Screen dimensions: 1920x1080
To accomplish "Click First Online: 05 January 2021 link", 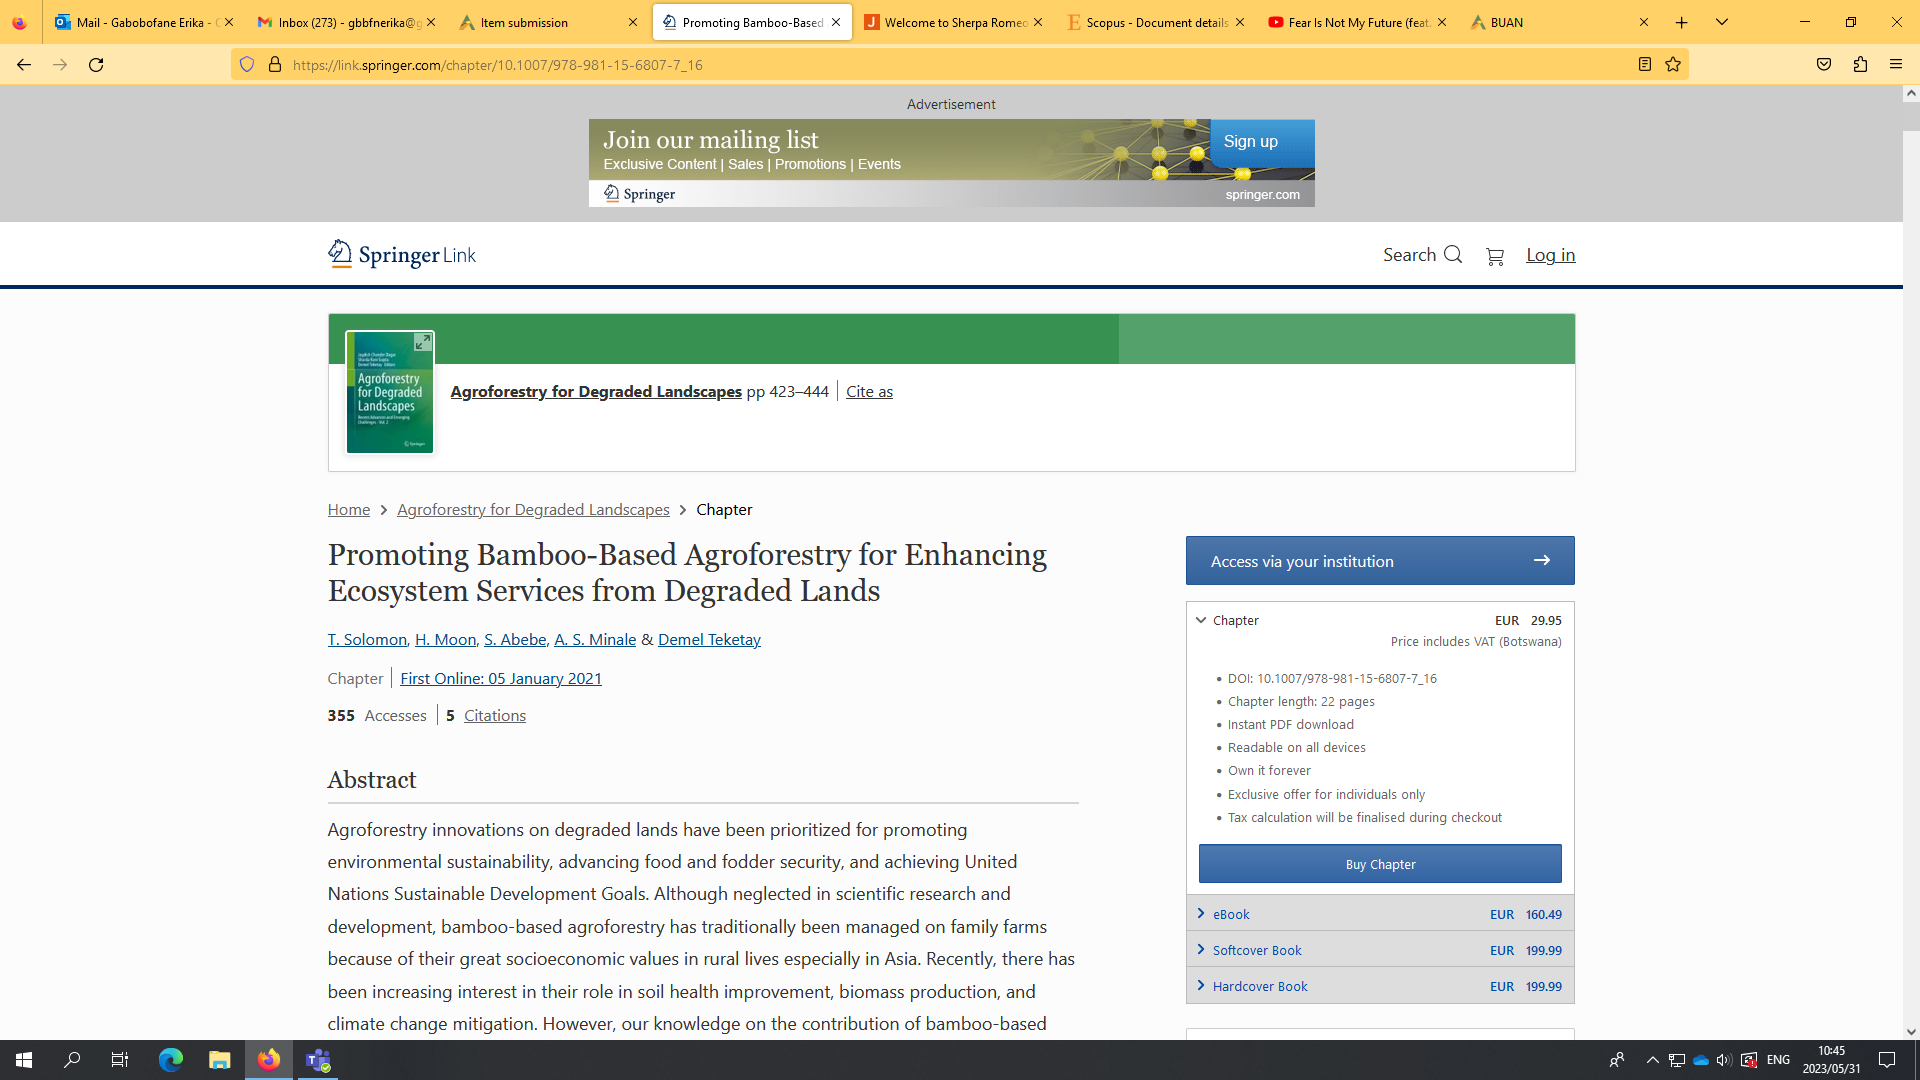I will [501, 679].
